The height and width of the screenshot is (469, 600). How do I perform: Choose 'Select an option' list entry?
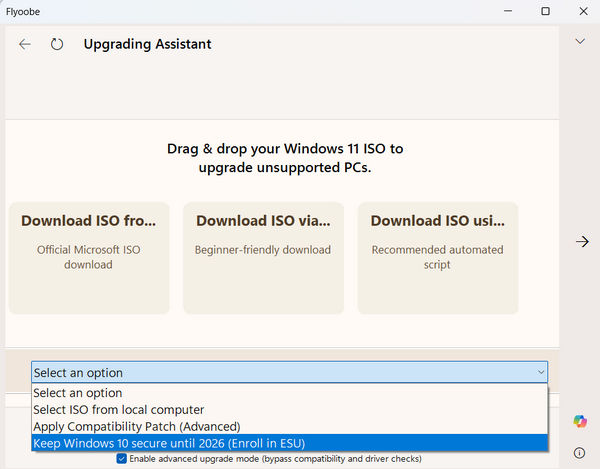(x=289, y=393)
